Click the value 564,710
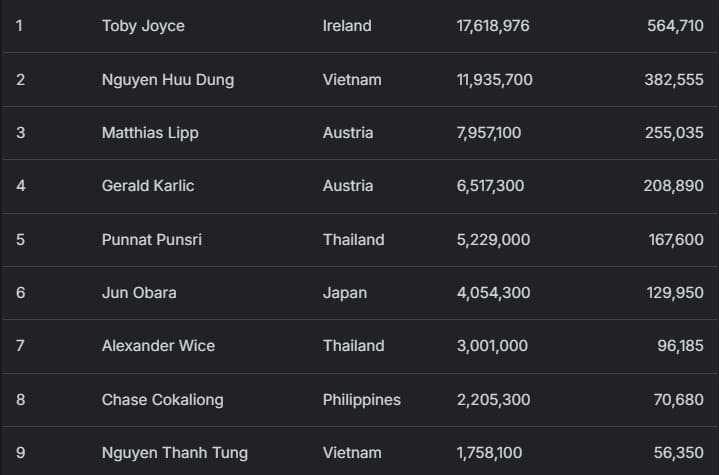The height and width of the screenshot is (475, 719). tap(675, 26)
